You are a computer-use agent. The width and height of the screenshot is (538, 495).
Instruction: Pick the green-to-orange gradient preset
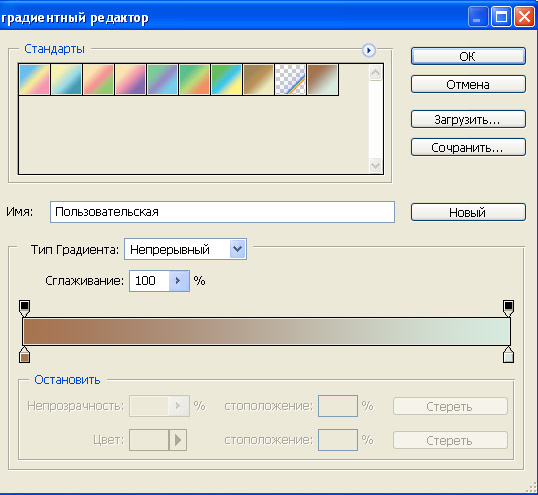195,80
